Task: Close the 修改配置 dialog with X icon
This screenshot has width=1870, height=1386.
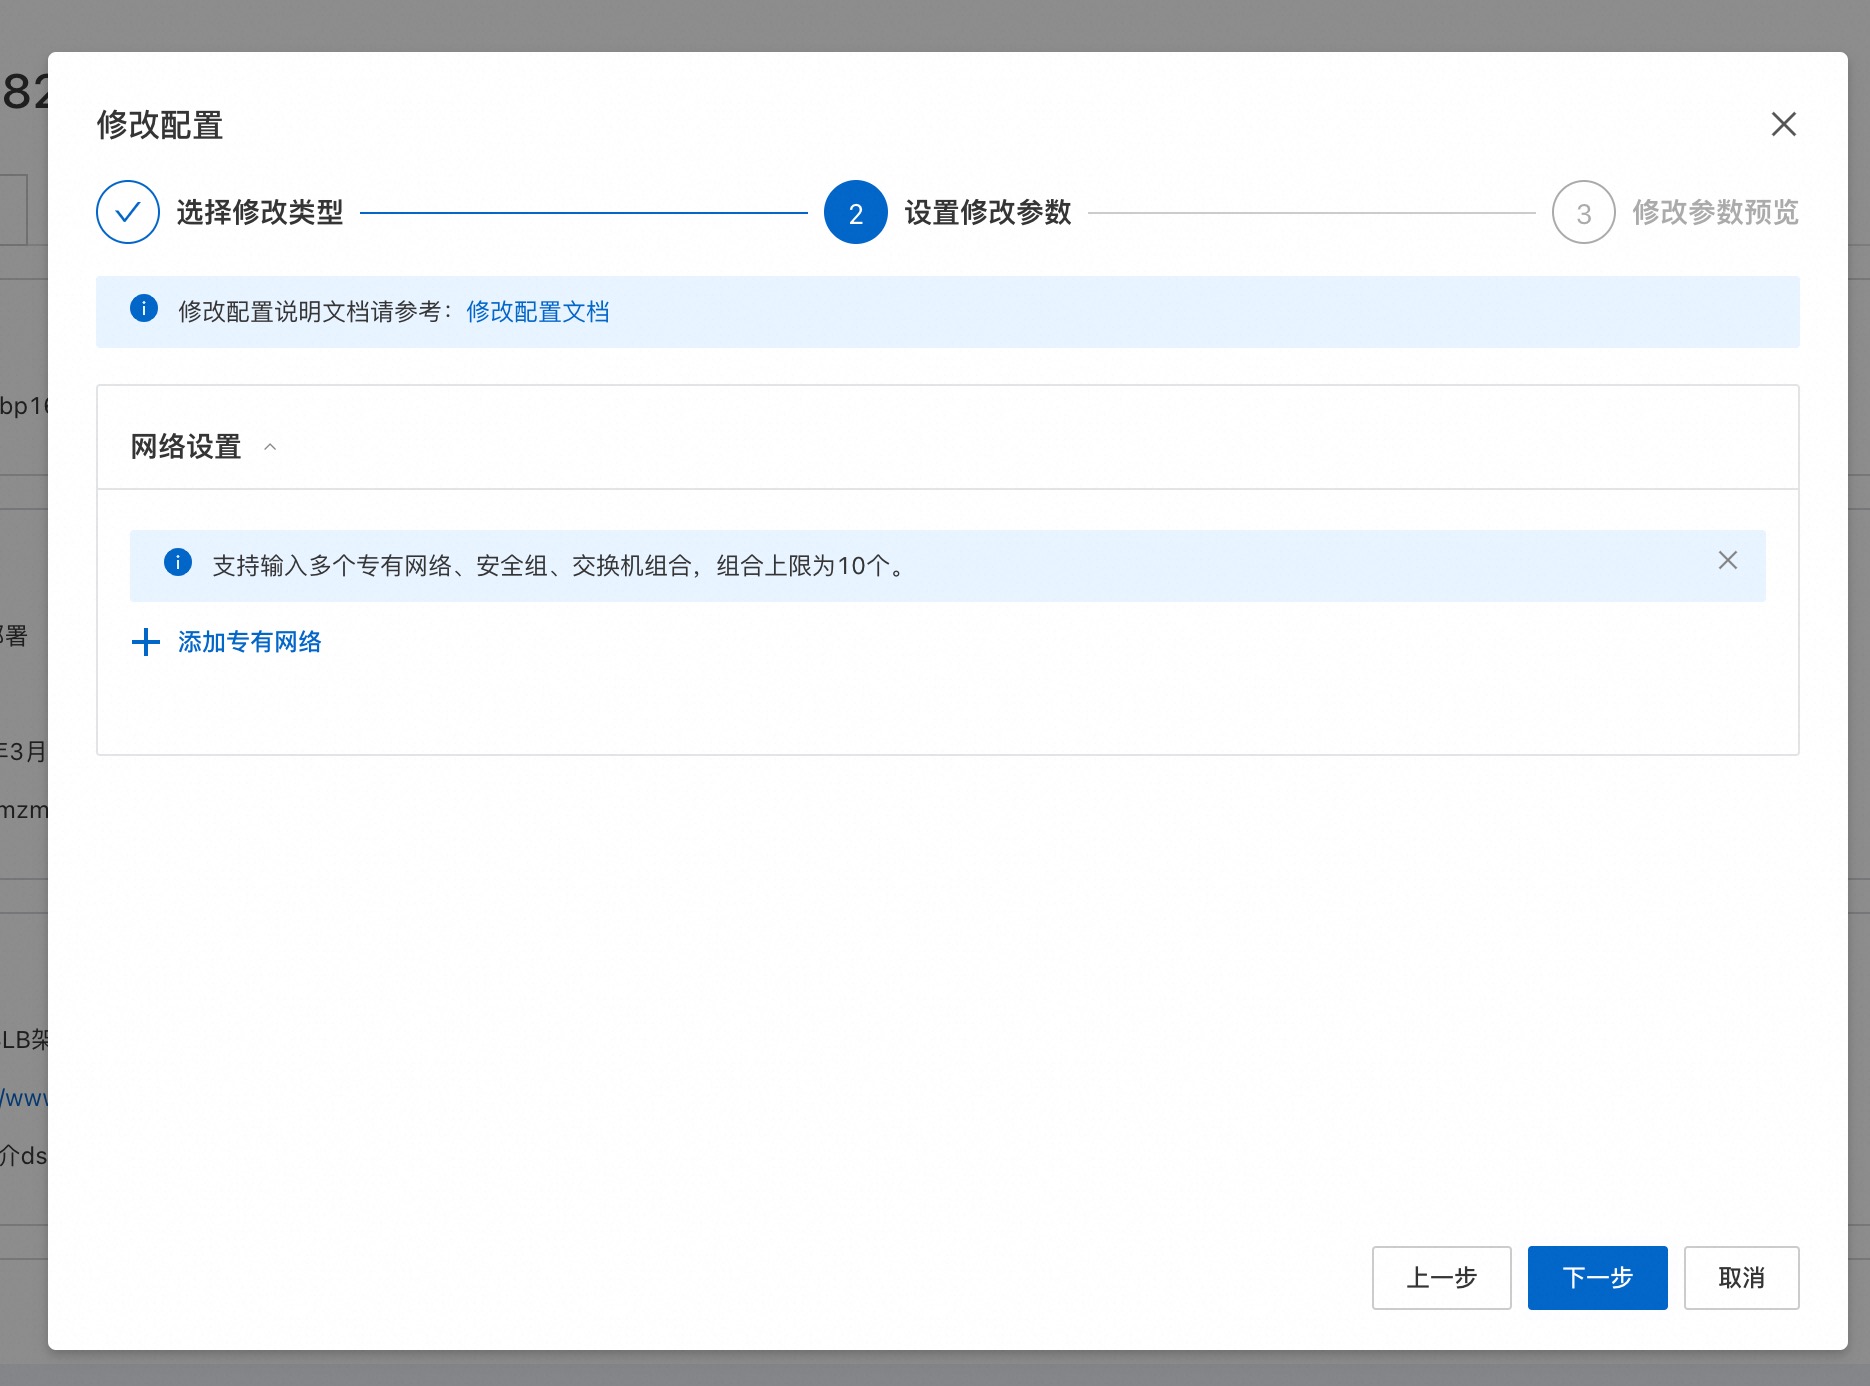Action: pyautogui.click(x=1783, y=124)
